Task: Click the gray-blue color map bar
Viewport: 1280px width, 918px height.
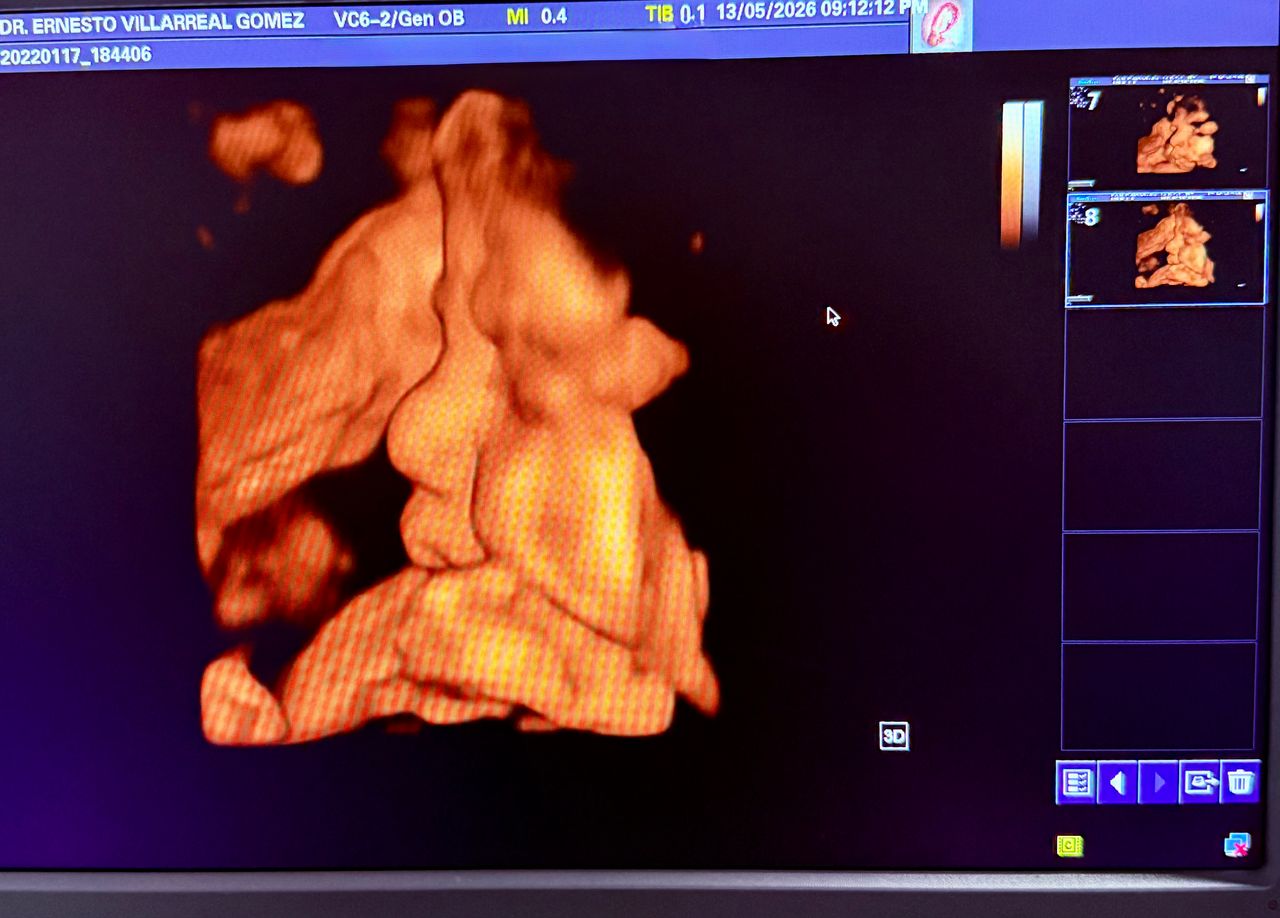Action: pos(1033,172)
